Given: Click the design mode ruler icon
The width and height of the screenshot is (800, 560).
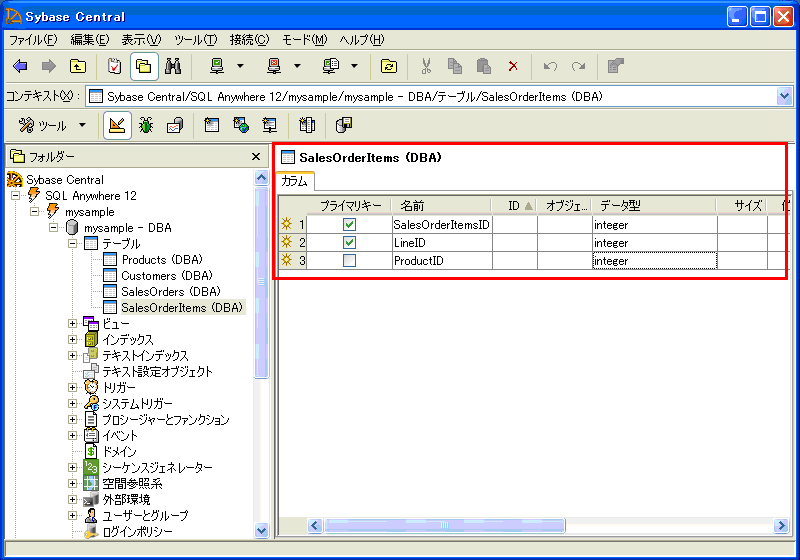Looking at the screenshot, I should click(x=116, y=125).
